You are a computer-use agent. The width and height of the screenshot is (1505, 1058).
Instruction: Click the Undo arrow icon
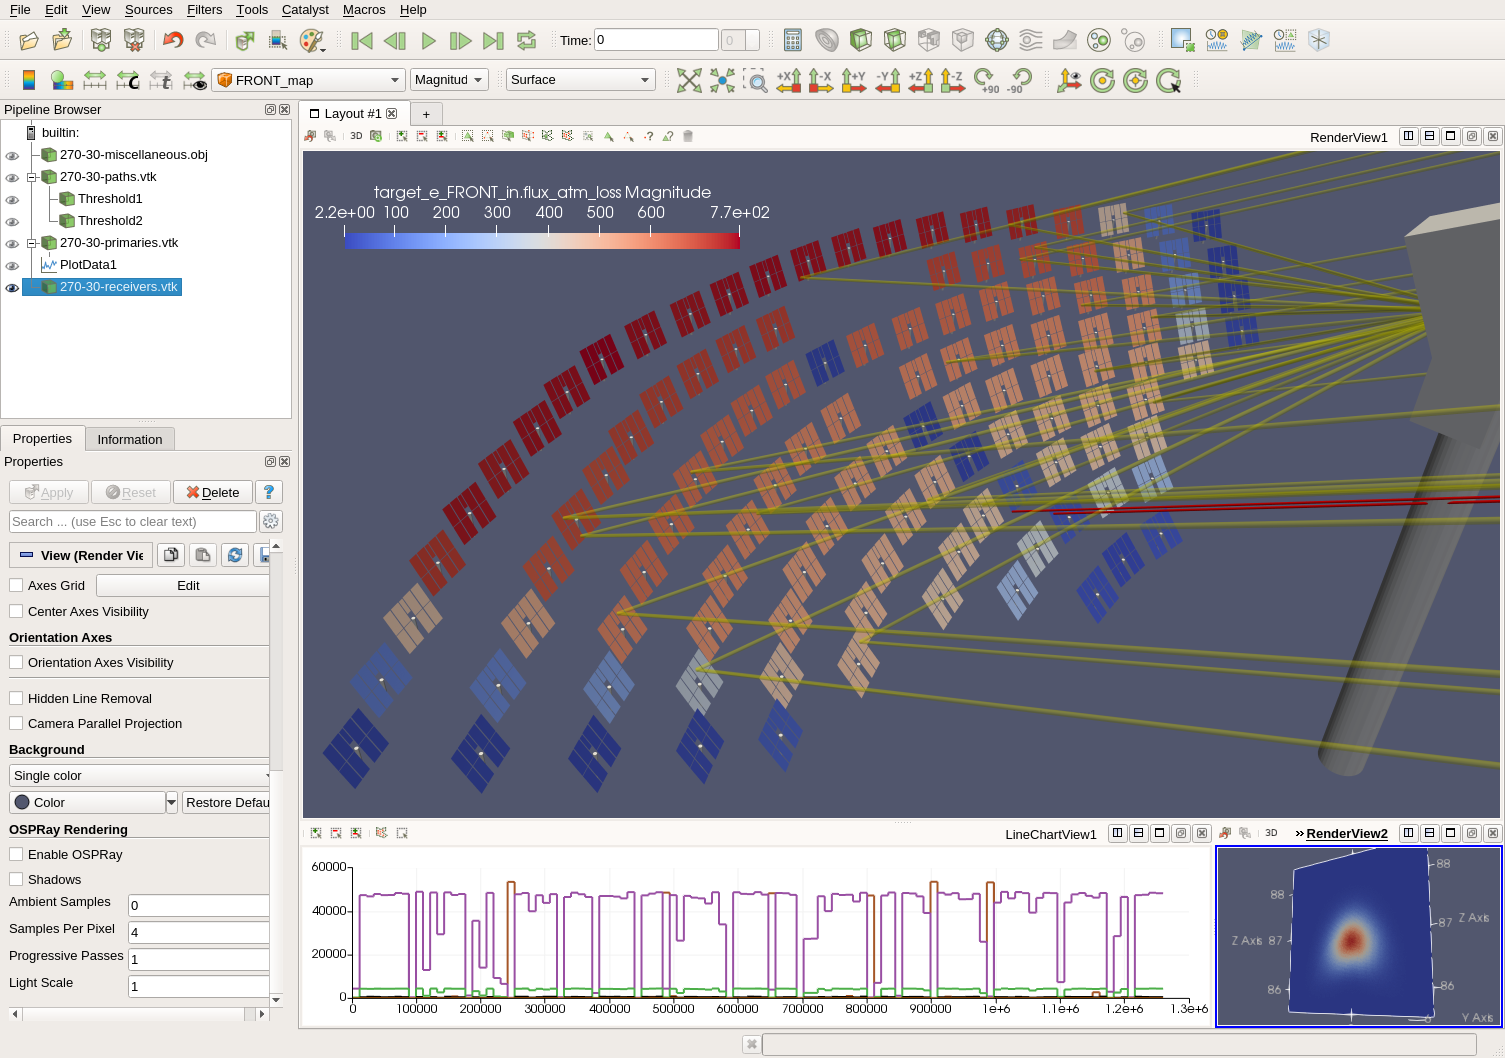[x=173, y=41]
